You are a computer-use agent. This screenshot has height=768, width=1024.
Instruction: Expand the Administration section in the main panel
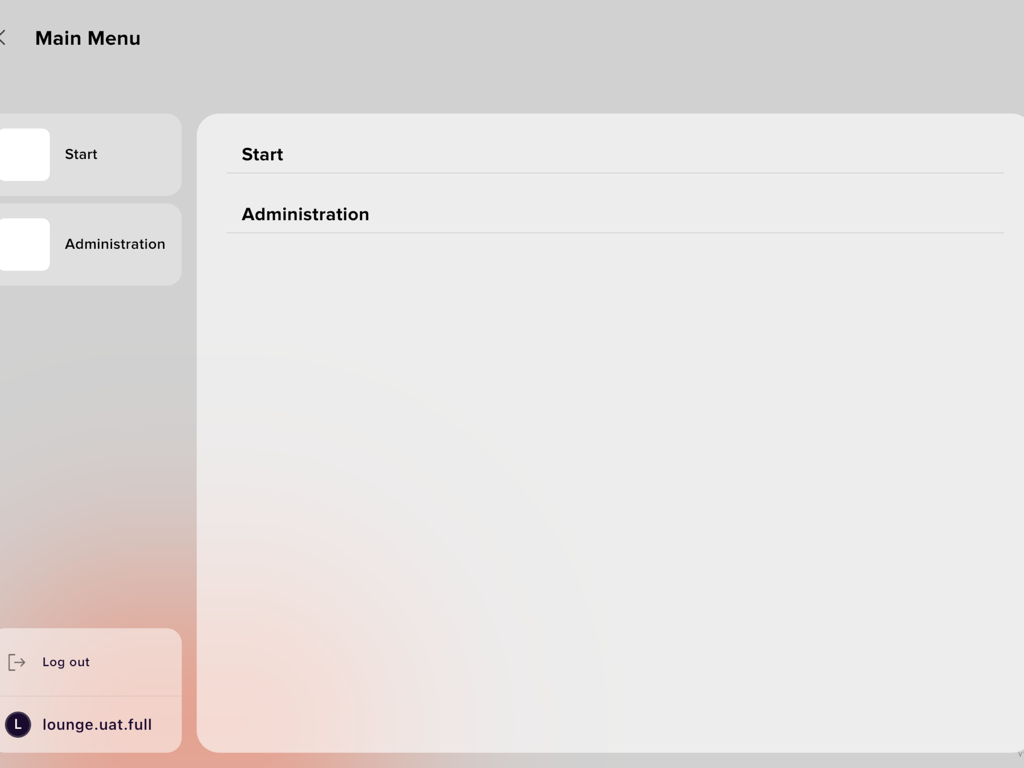[305, 214]
